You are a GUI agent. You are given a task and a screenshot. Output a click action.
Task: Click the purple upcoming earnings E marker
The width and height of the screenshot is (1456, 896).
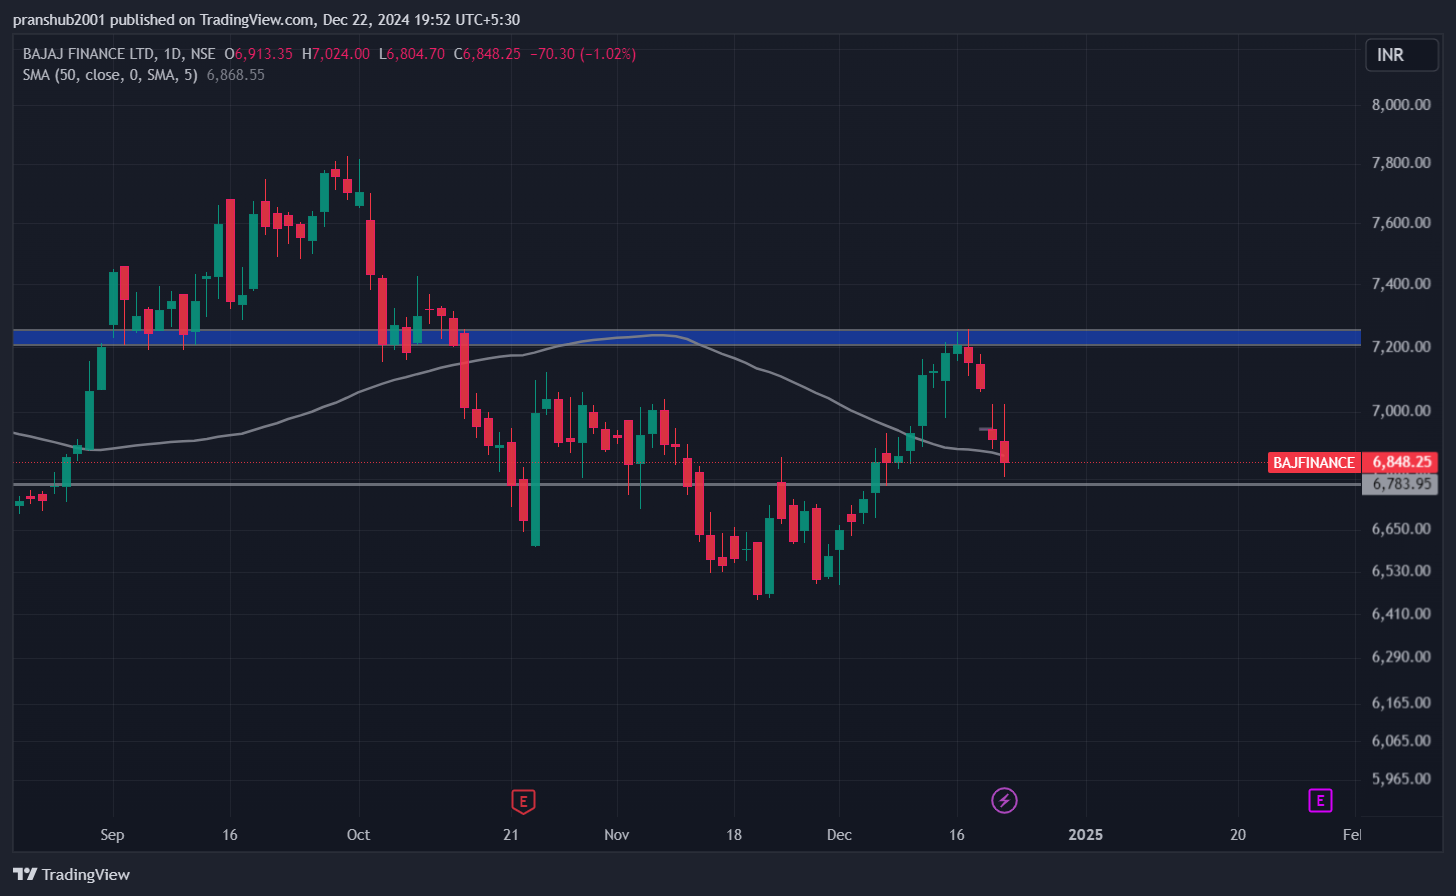point(1320,800)
